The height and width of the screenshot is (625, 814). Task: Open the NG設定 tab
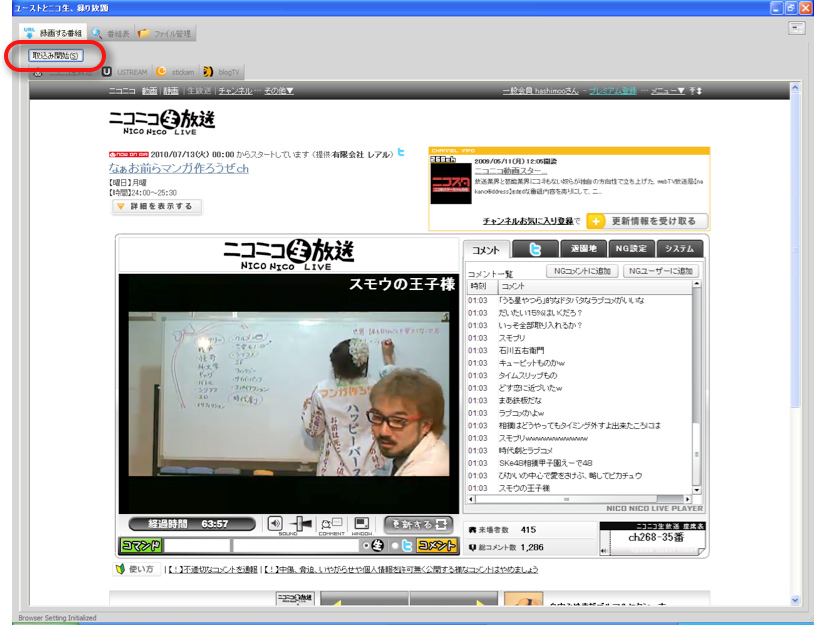coord(631,249)
